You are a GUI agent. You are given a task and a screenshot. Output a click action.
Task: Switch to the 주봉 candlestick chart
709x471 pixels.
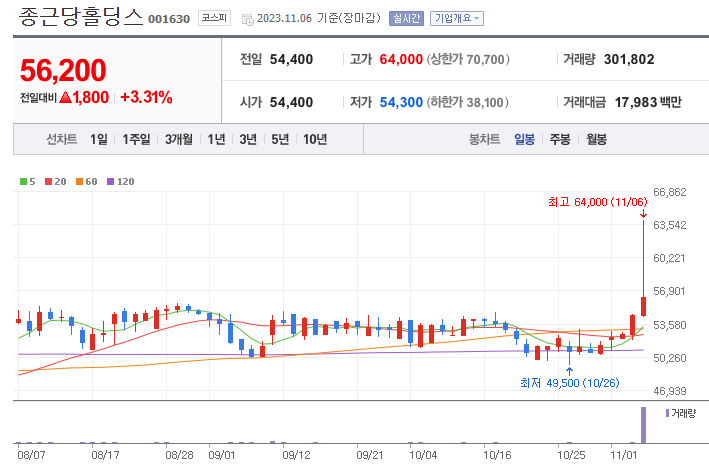click(560, 139)
